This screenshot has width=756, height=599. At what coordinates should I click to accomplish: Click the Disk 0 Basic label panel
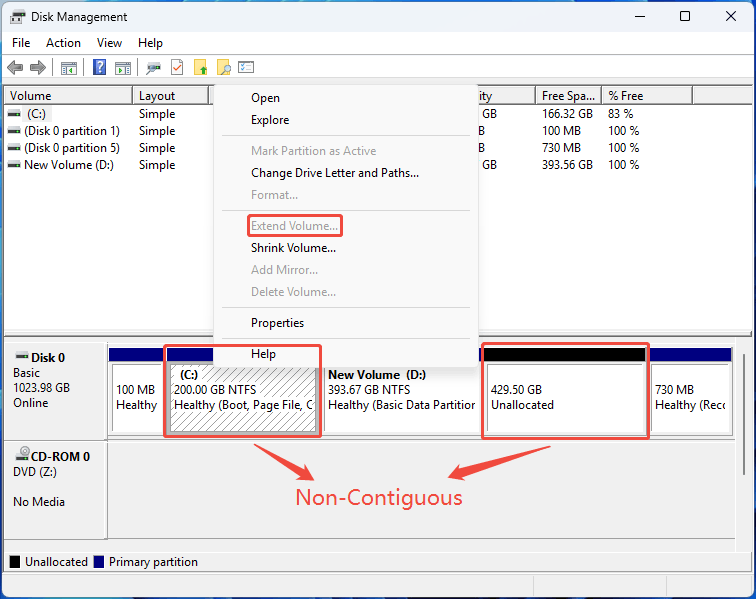(x=55, y=390)
